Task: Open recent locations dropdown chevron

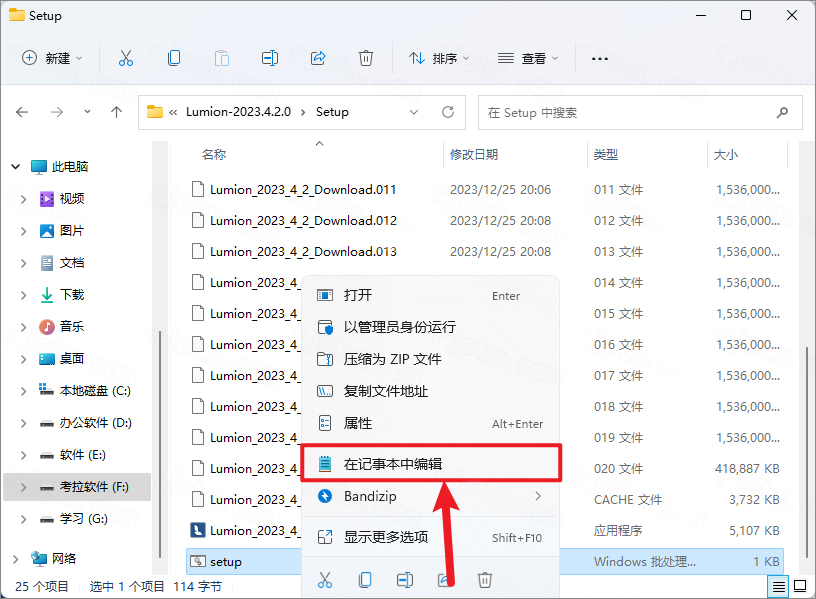Action: tap(87, 112)
